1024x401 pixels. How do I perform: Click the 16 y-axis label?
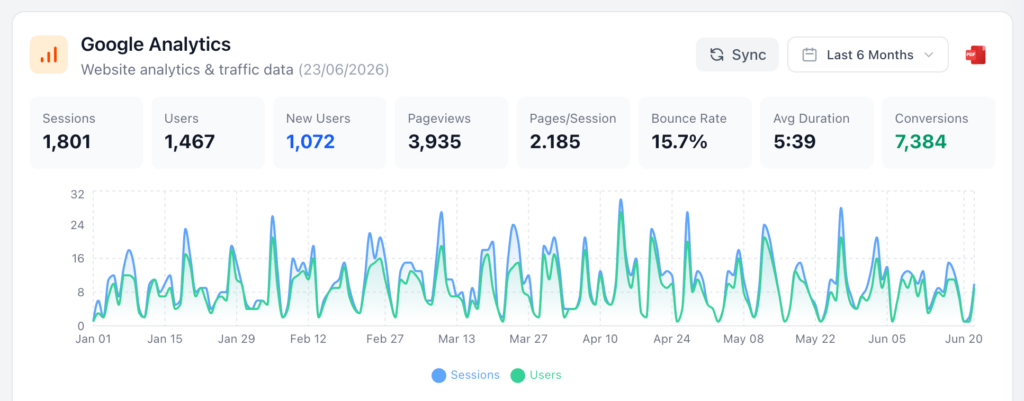78,259
